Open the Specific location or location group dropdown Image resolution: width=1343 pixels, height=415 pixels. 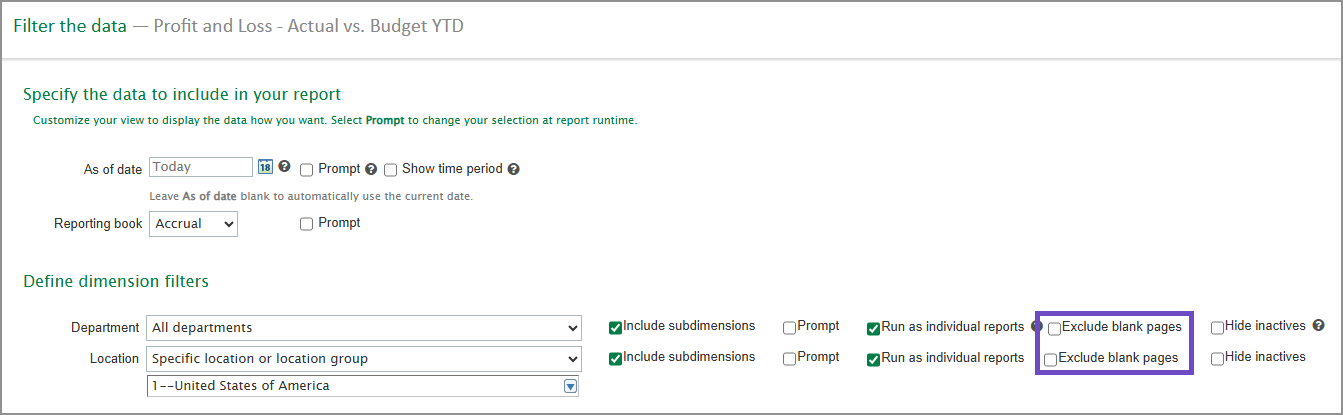pos(364,359)
